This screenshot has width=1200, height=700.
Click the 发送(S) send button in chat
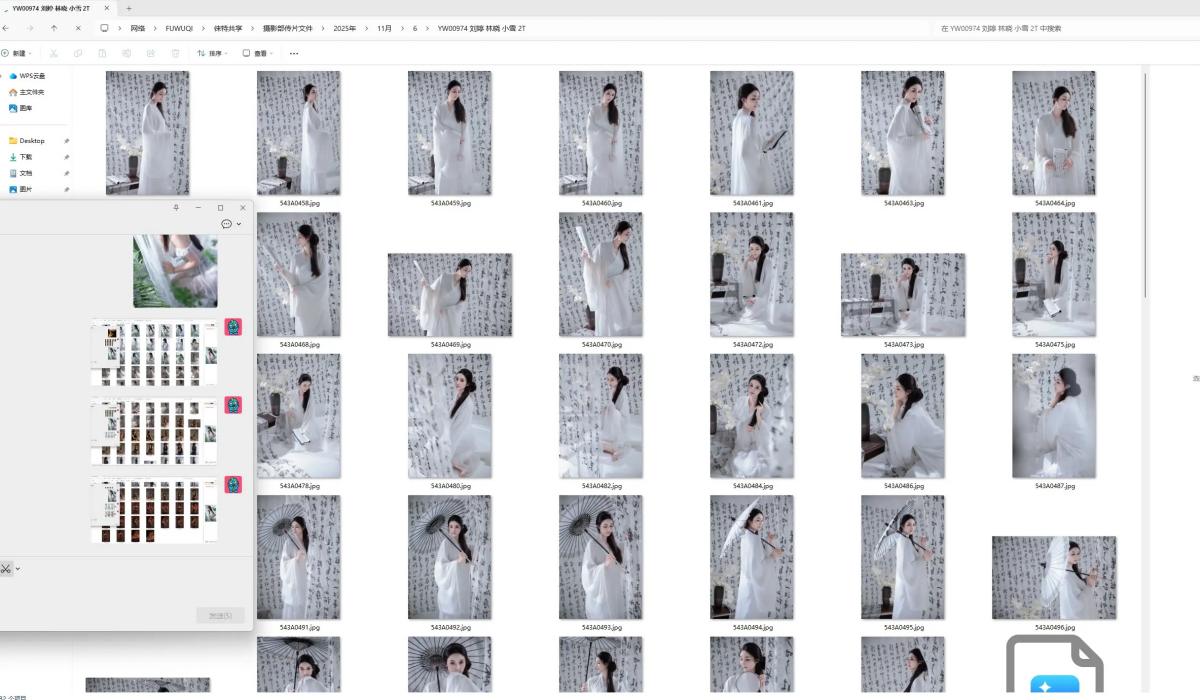coord(220,616)
